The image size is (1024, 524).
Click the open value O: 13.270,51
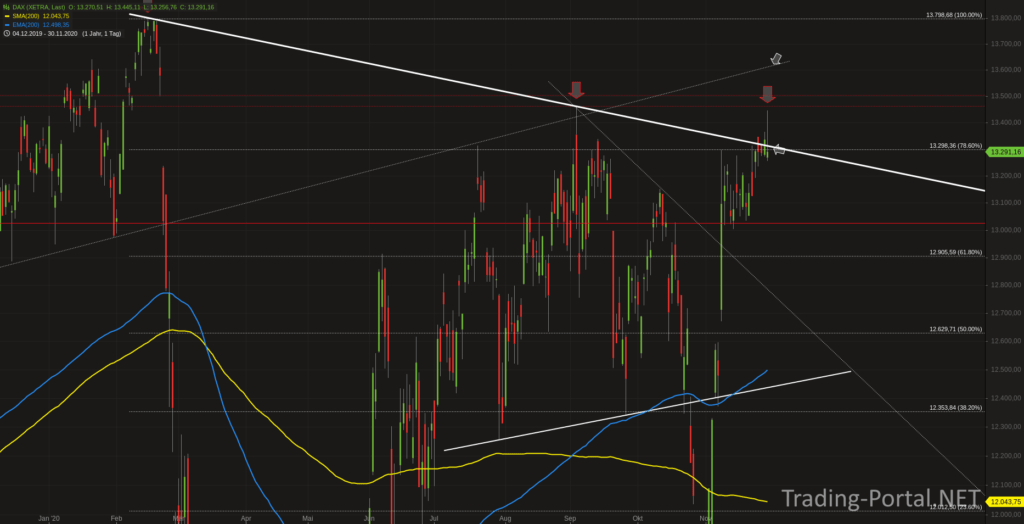tap(88, 7)
